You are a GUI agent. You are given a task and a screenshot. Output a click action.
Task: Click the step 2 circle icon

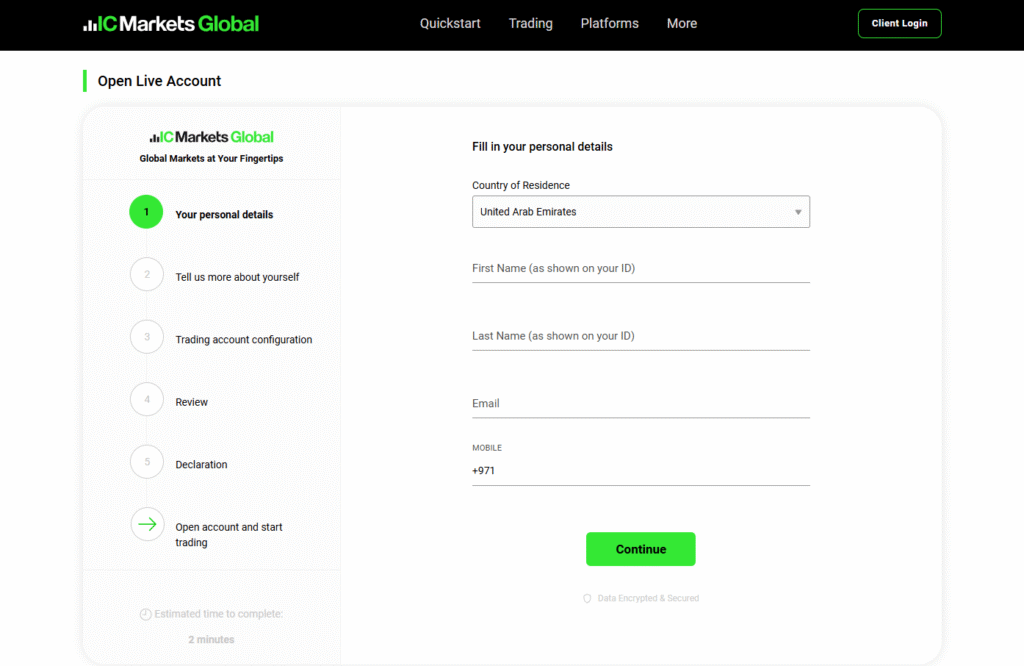[x=147, y=275]
